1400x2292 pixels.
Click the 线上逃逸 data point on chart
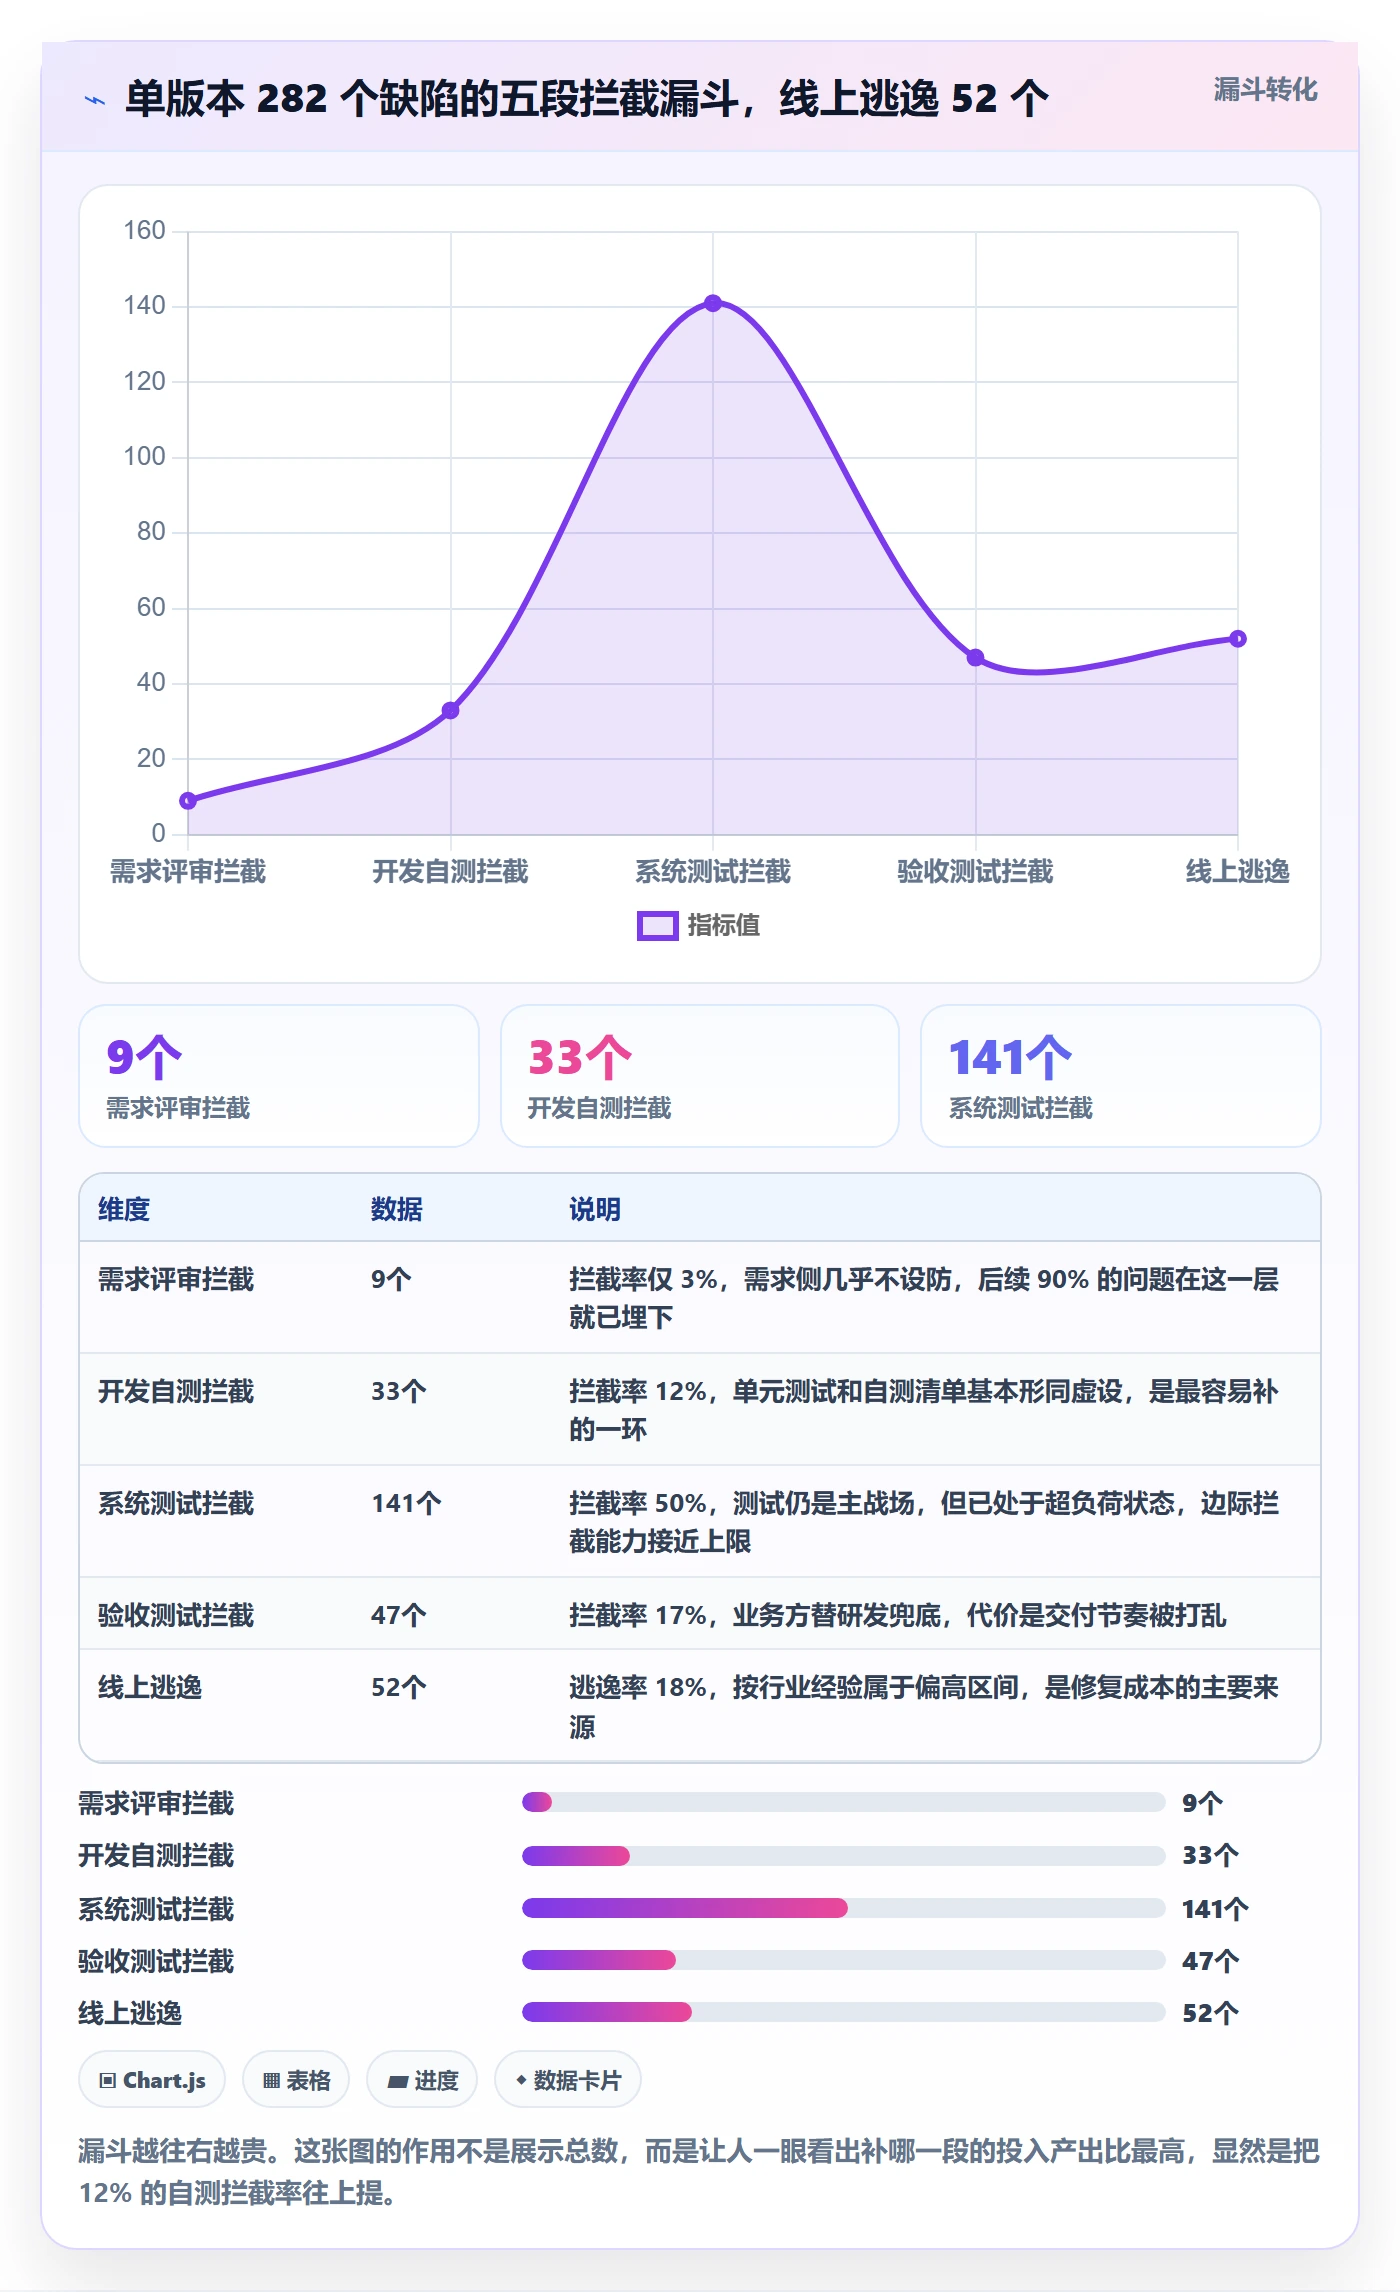(1237, 638)
